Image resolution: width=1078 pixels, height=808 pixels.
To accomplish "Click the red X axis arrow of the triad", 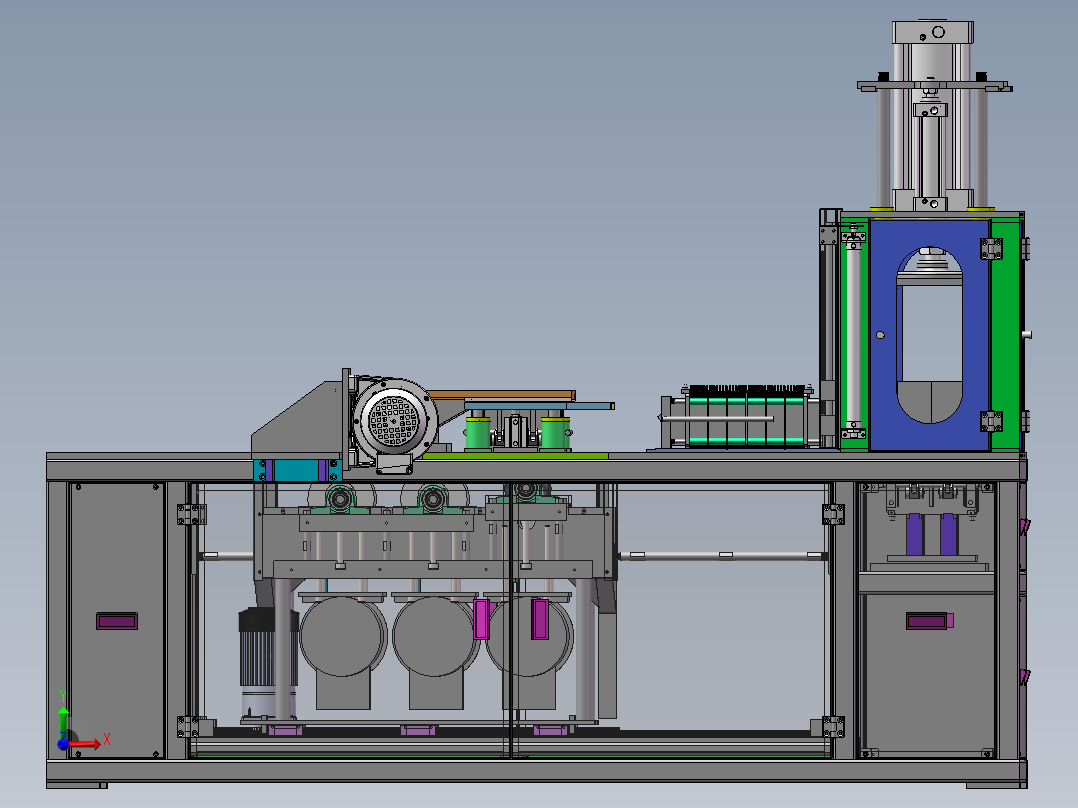I will pyautogui.click(x=84, y=744).
